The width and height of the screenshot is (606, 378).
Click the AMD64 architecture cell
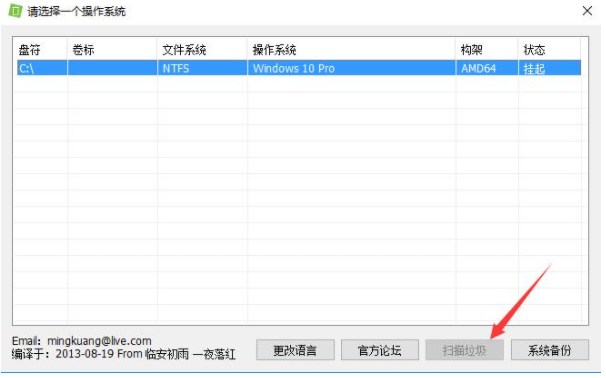coord(478,68)
